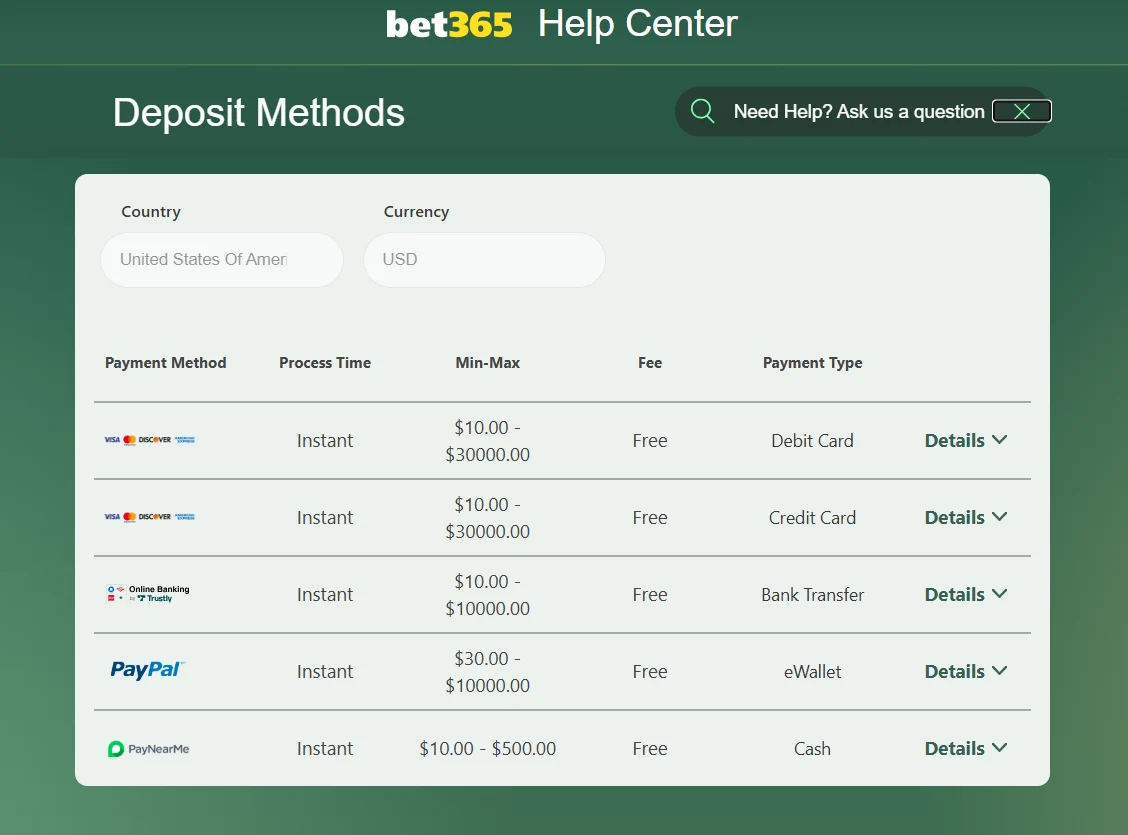Click the Credit Card payment type cell
The image size is (1128, 835).
point(812,517)
